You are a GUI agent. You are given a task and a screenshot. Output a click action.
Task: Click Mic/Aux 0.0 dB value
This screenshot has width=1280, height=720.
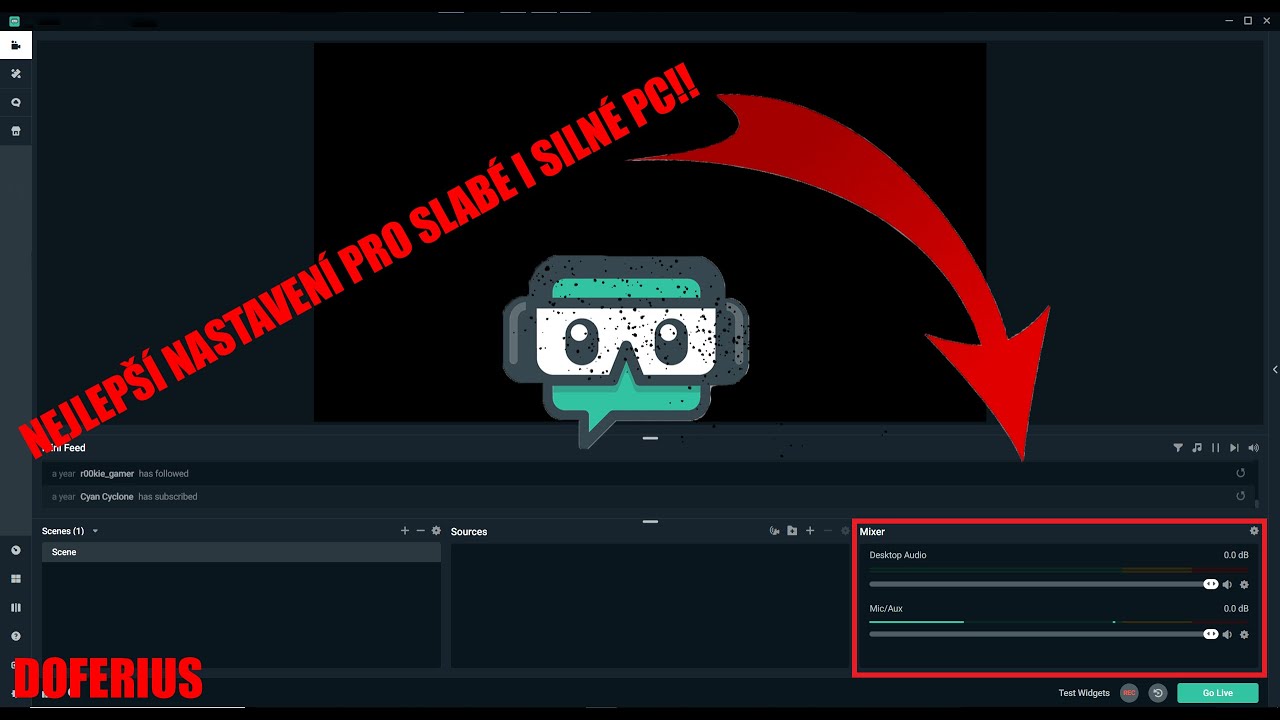pos(1236,608)
